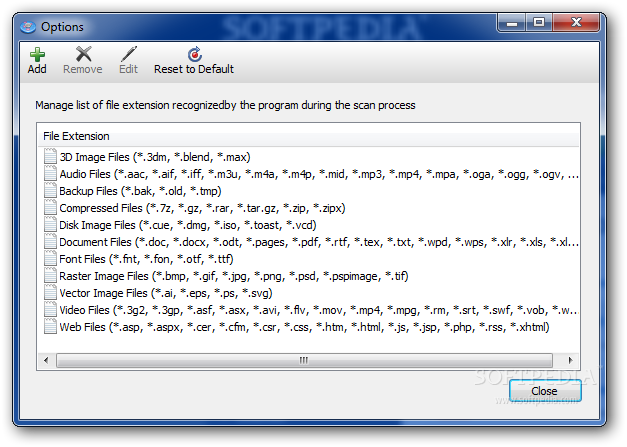Click the Close button

(x=545, y=391)
